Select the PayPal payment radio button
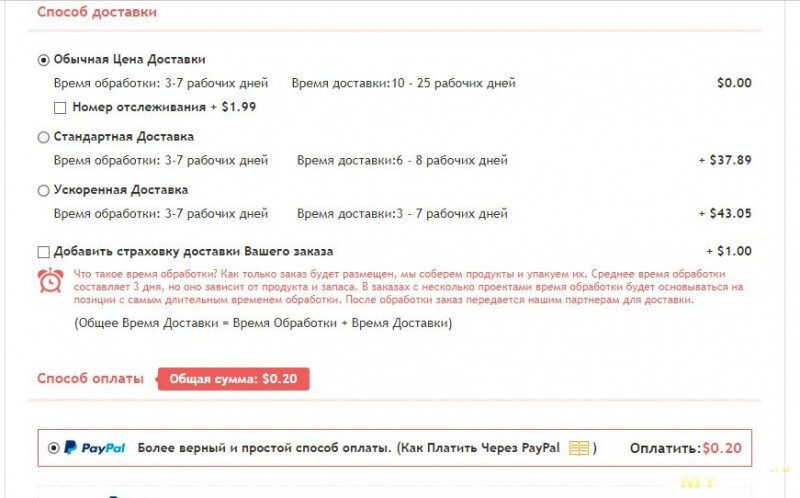 [54, 448]
